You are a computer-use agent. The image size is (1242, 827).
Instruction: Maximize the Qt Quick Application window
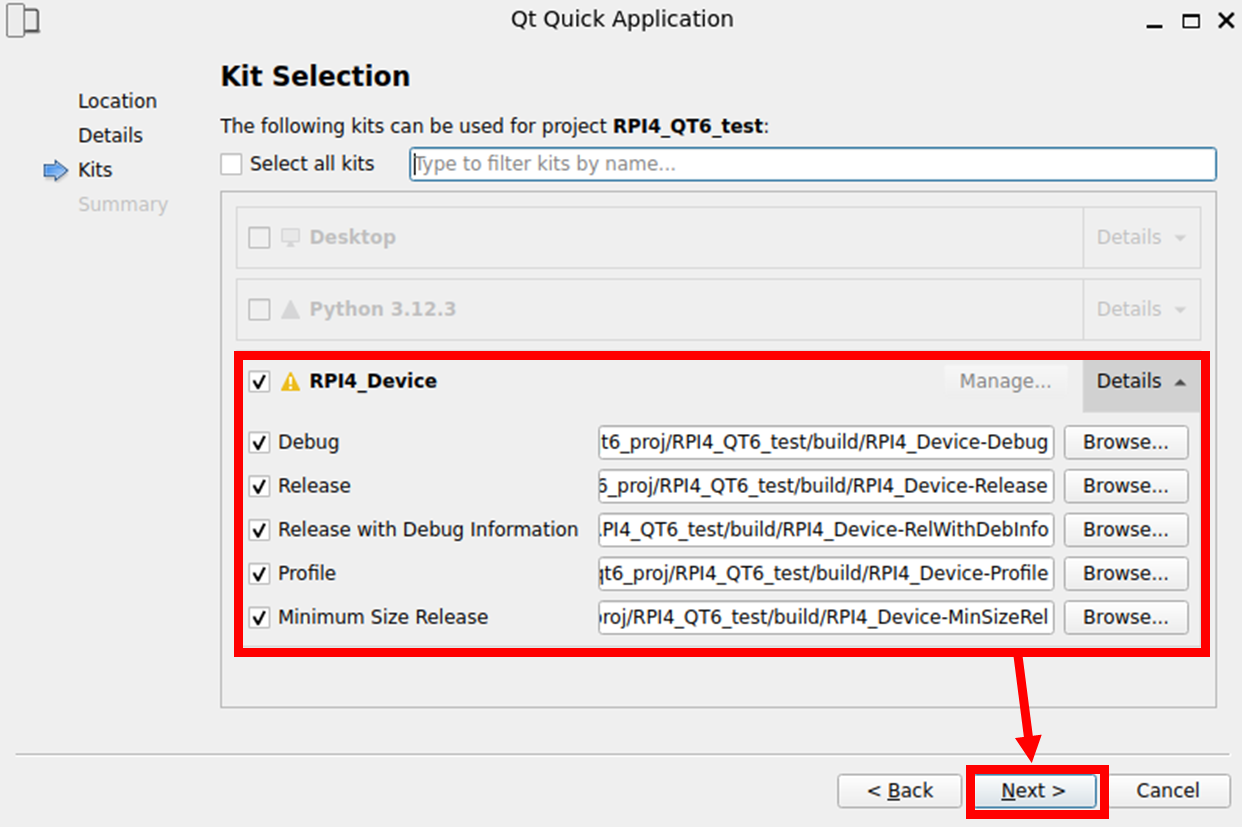click(x=1190, y=21)
